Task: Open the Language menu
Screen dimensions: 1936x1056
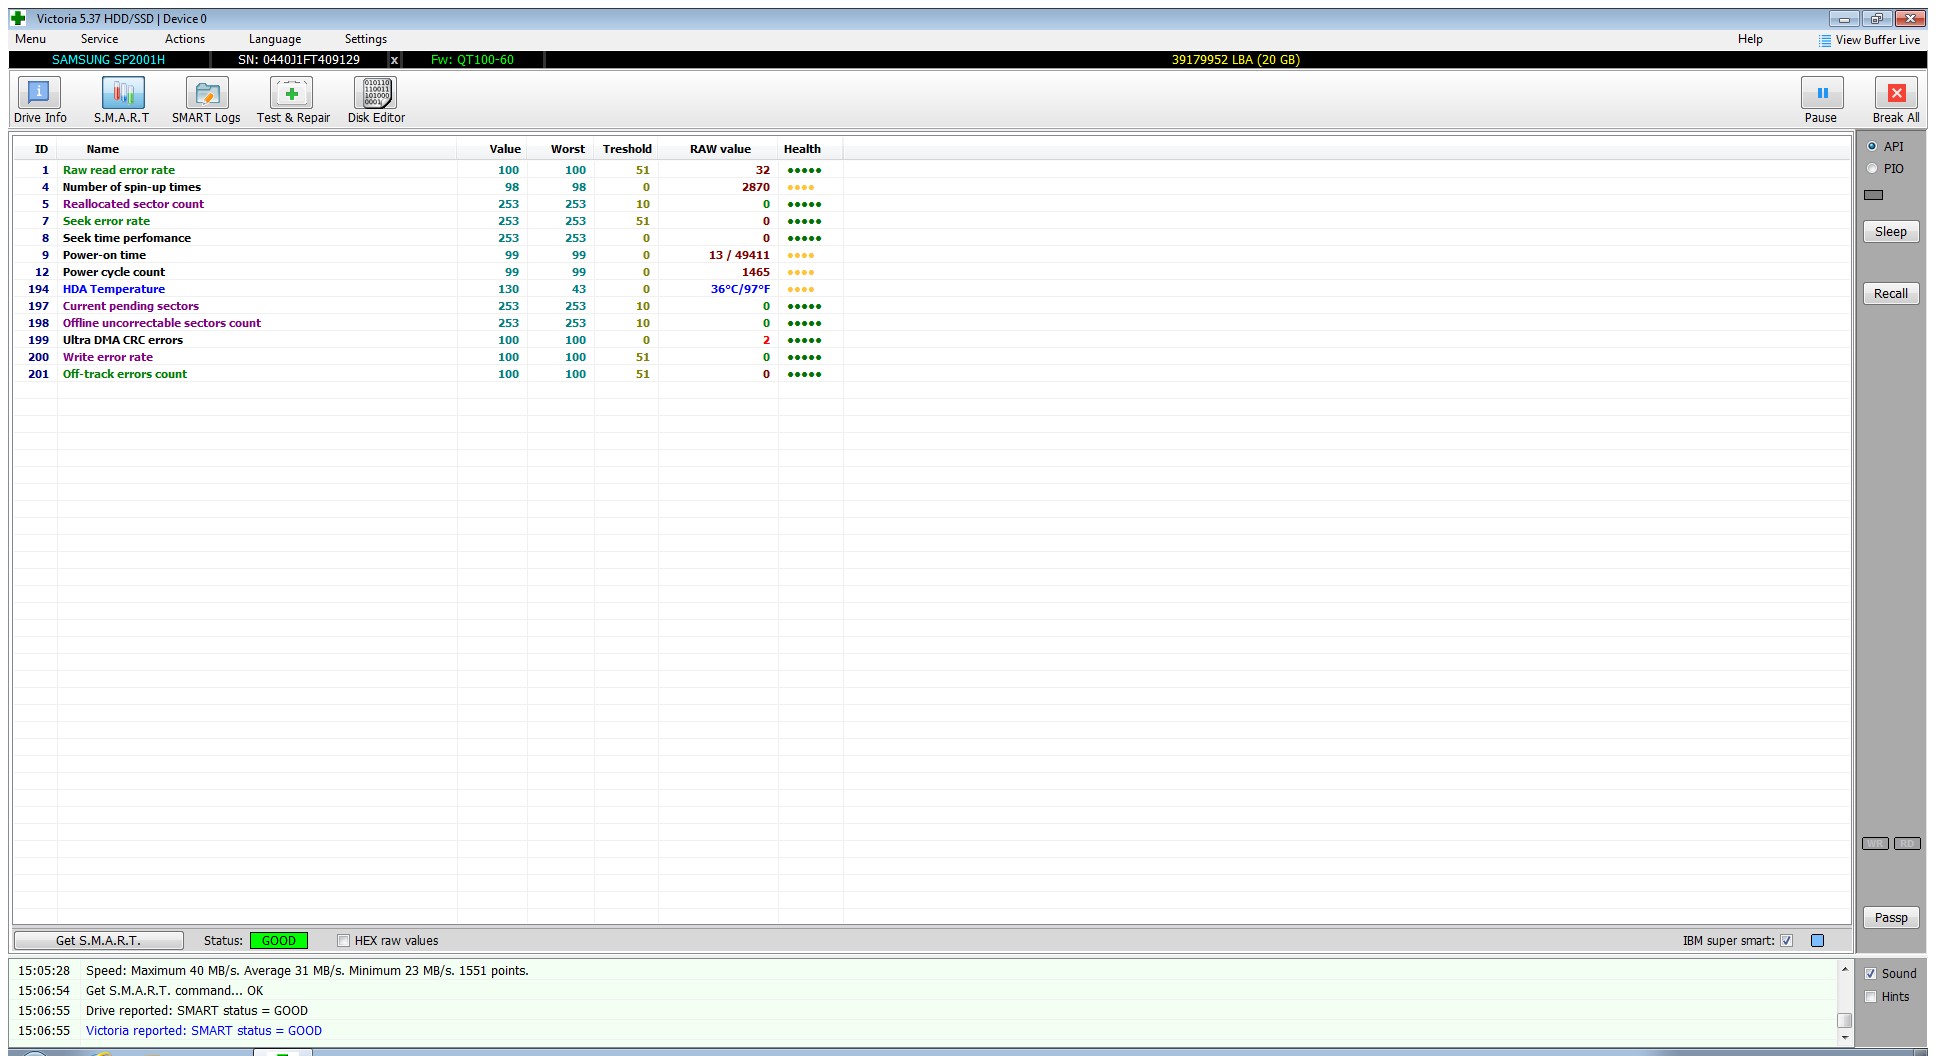Action: [x=275, y=39]
